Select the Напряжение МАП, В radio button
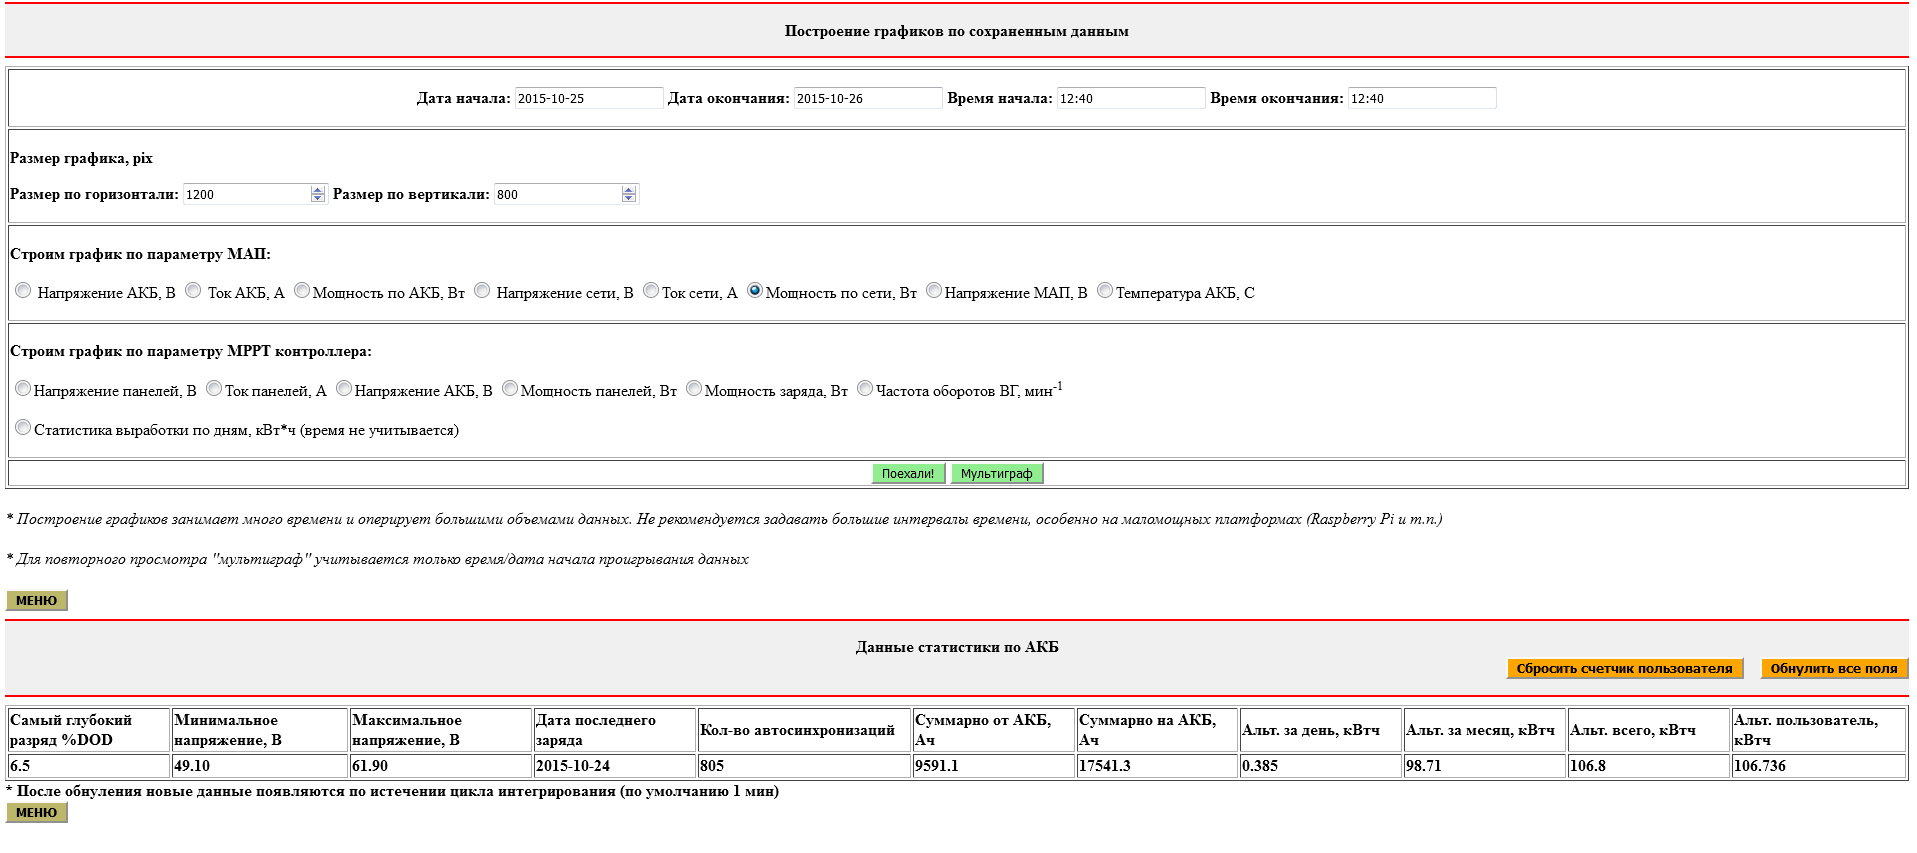This screenshot has width=1917, height=853. point(934,291)
